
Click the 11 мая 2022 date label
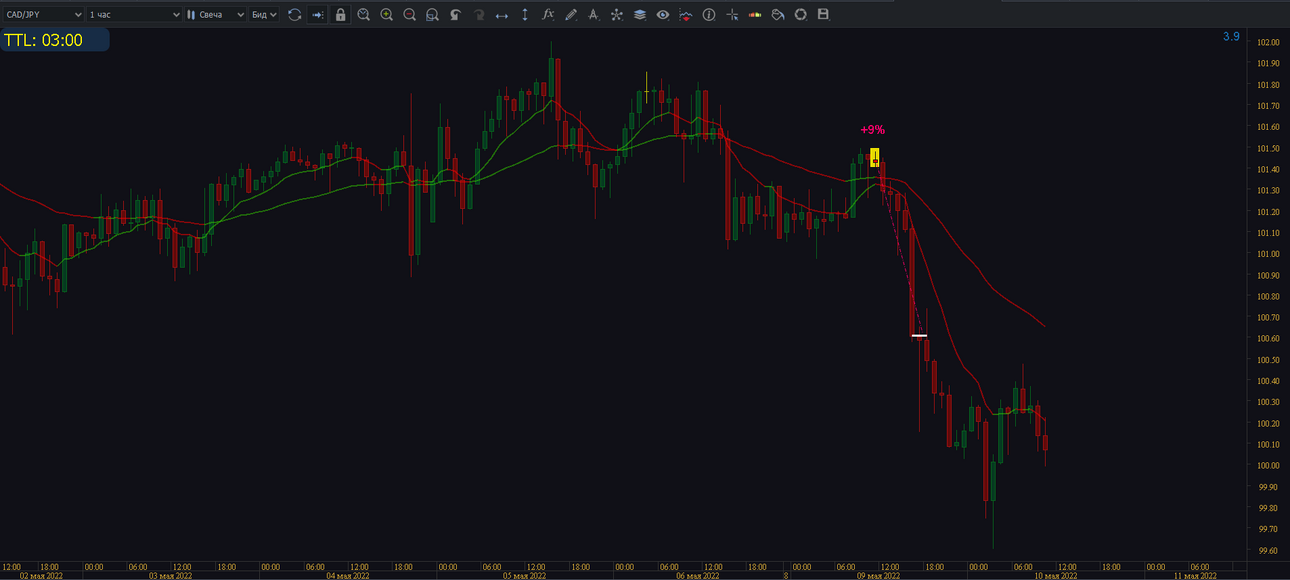point(1195,575)
